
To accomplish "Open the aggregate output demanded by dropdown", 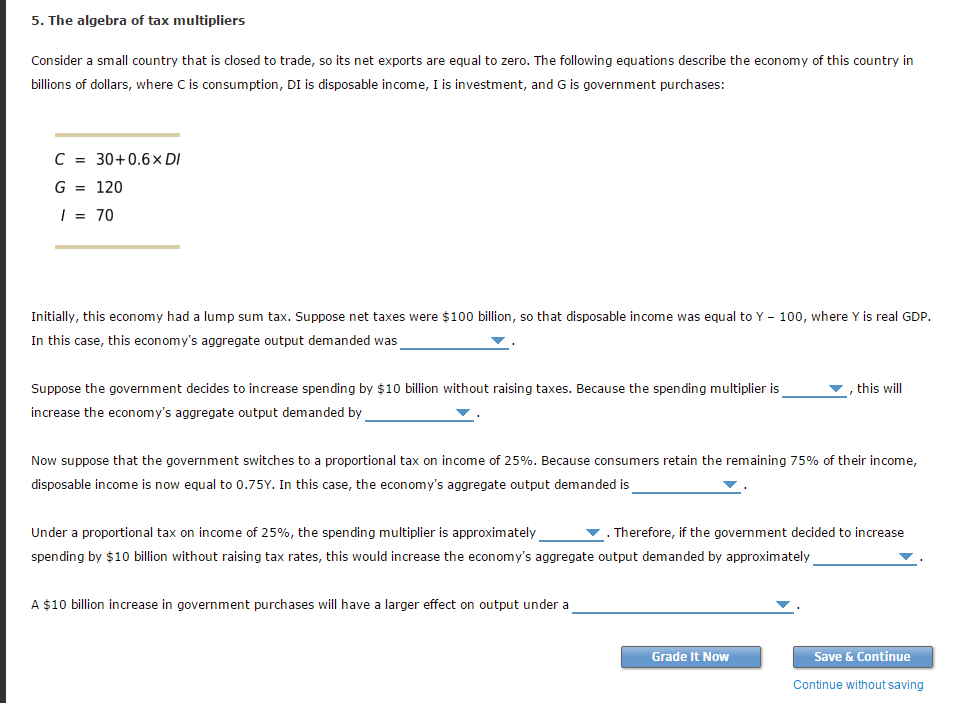I will coord(419,413).
